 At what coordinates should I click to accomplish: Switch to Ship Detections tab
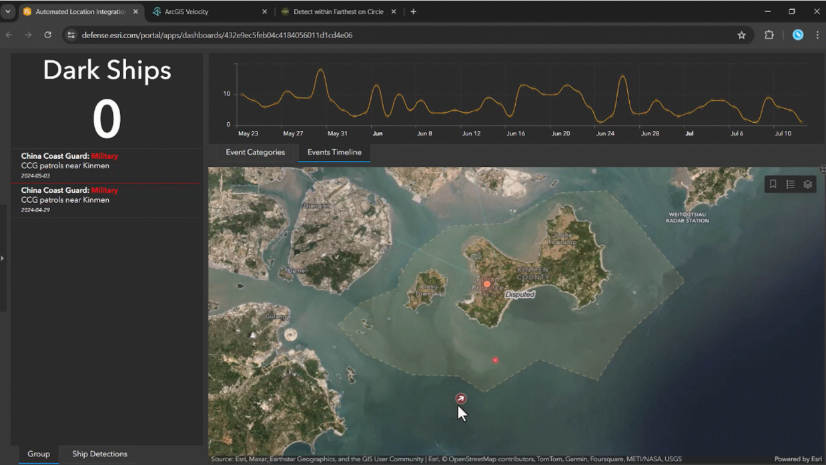tap(100, 454)
